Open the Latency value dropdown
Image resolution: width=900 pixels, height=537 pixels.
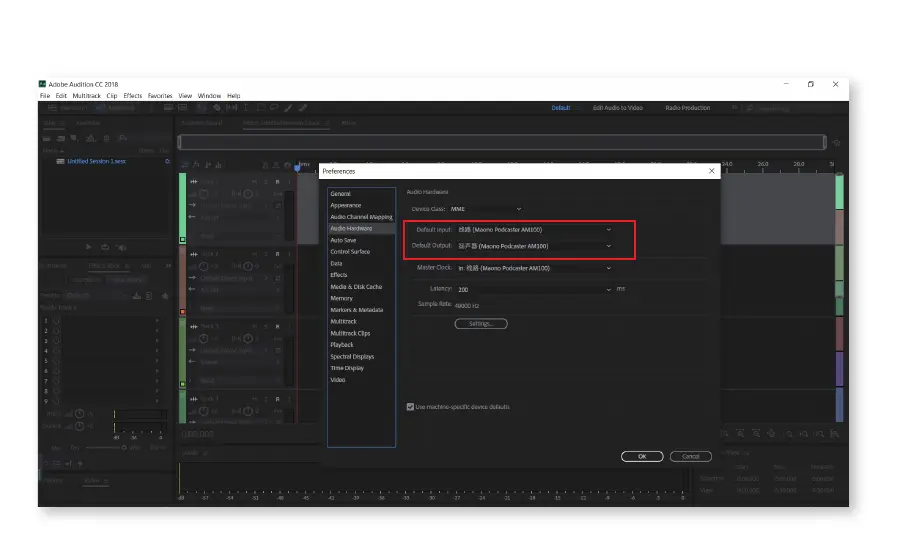(608, 289)
